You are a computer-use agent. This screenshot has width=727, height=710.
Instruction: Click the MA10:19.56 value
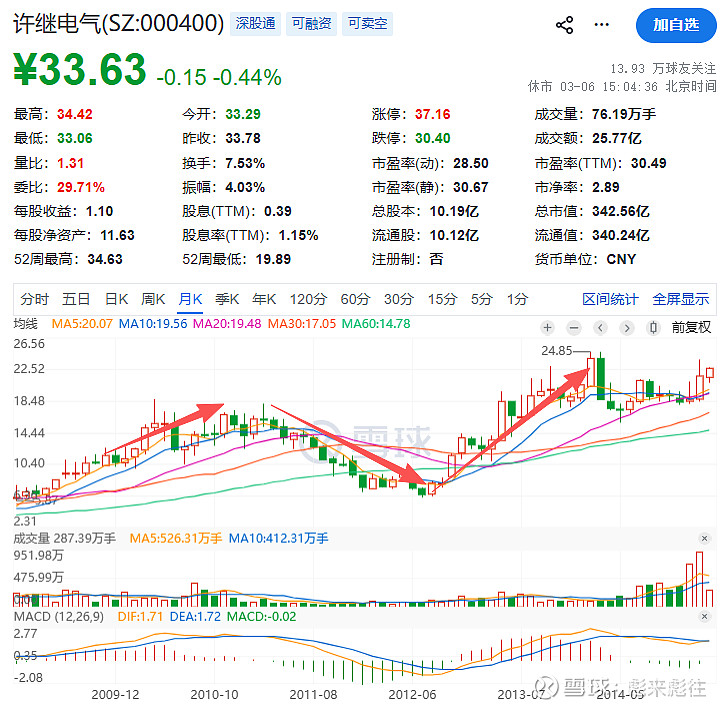point(153,323)
